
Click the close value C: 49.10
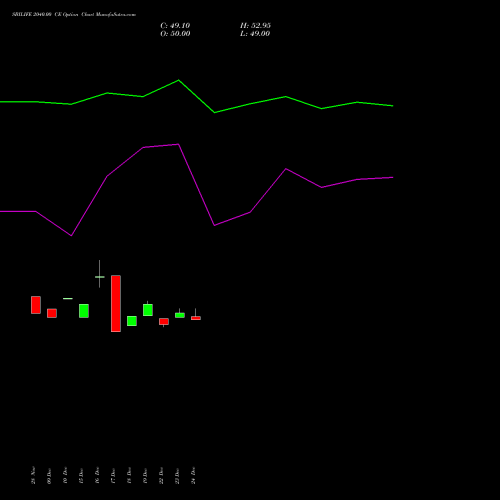click(x=175, y=26)
